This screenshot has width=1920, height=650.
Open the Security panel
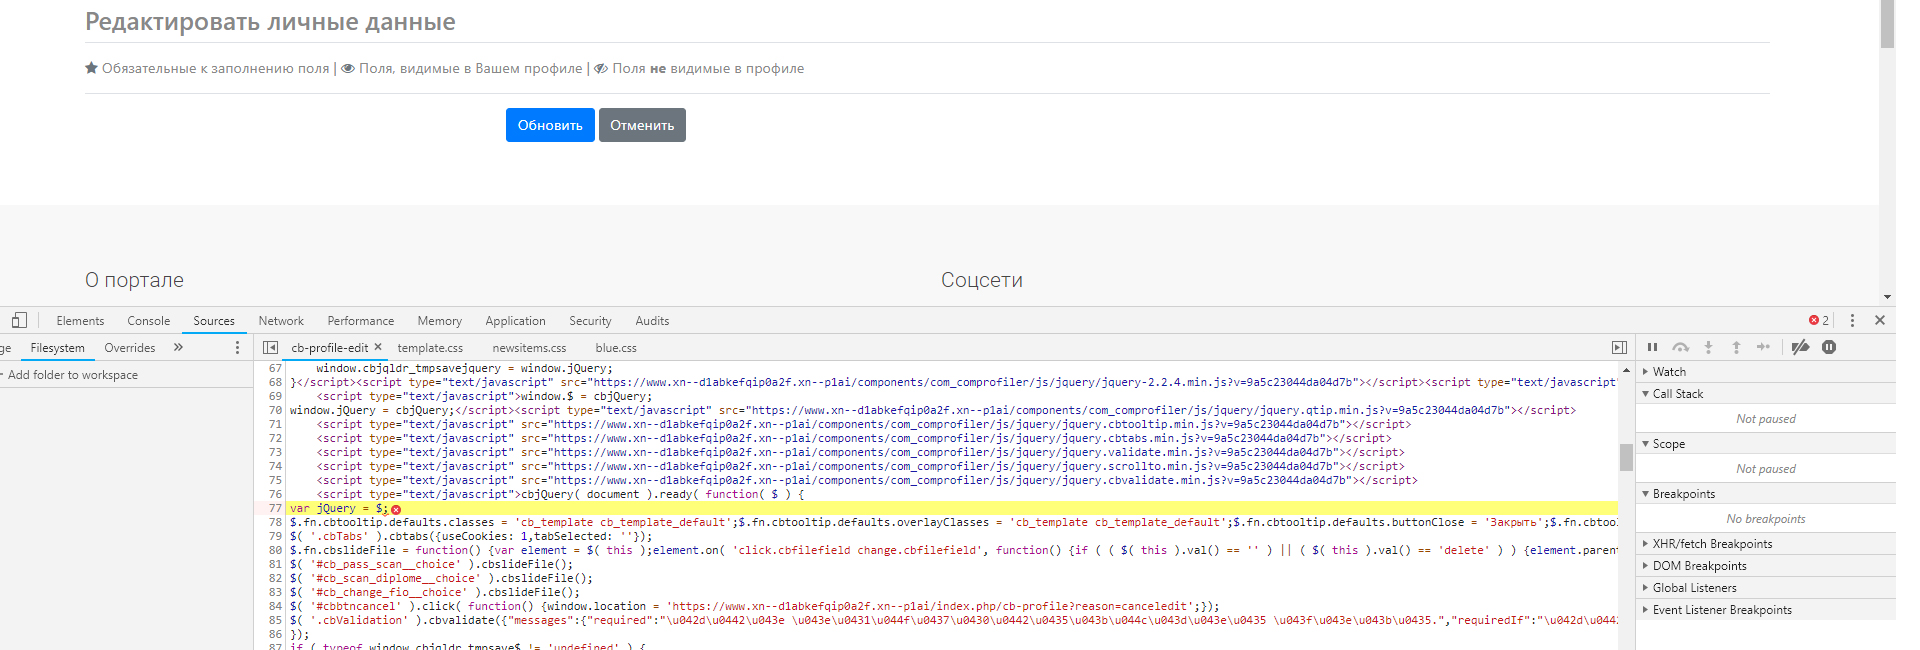pos(590,320)
